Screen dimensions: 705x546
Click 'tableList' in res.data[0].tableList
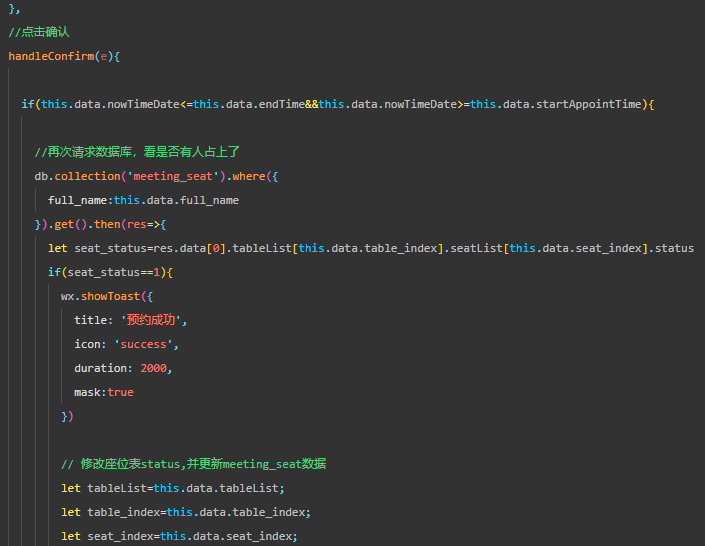pos(262,248)
